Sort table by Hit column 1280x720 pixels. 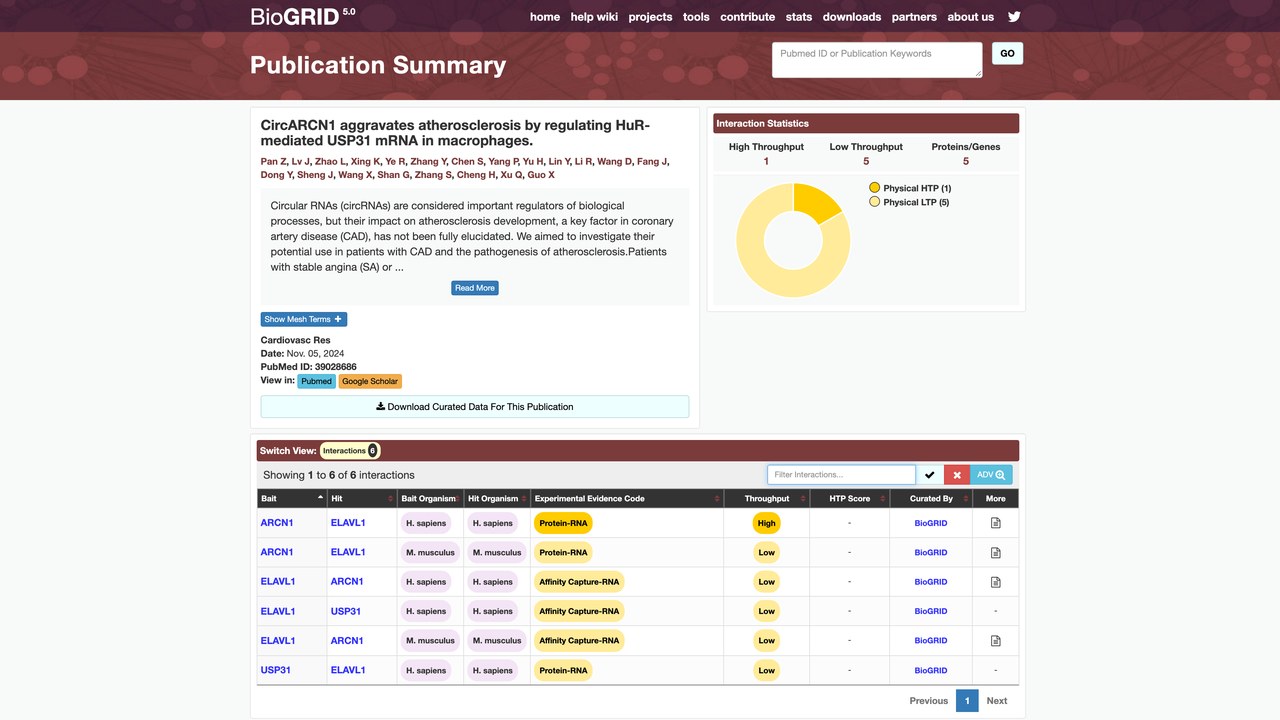(362, 498)
